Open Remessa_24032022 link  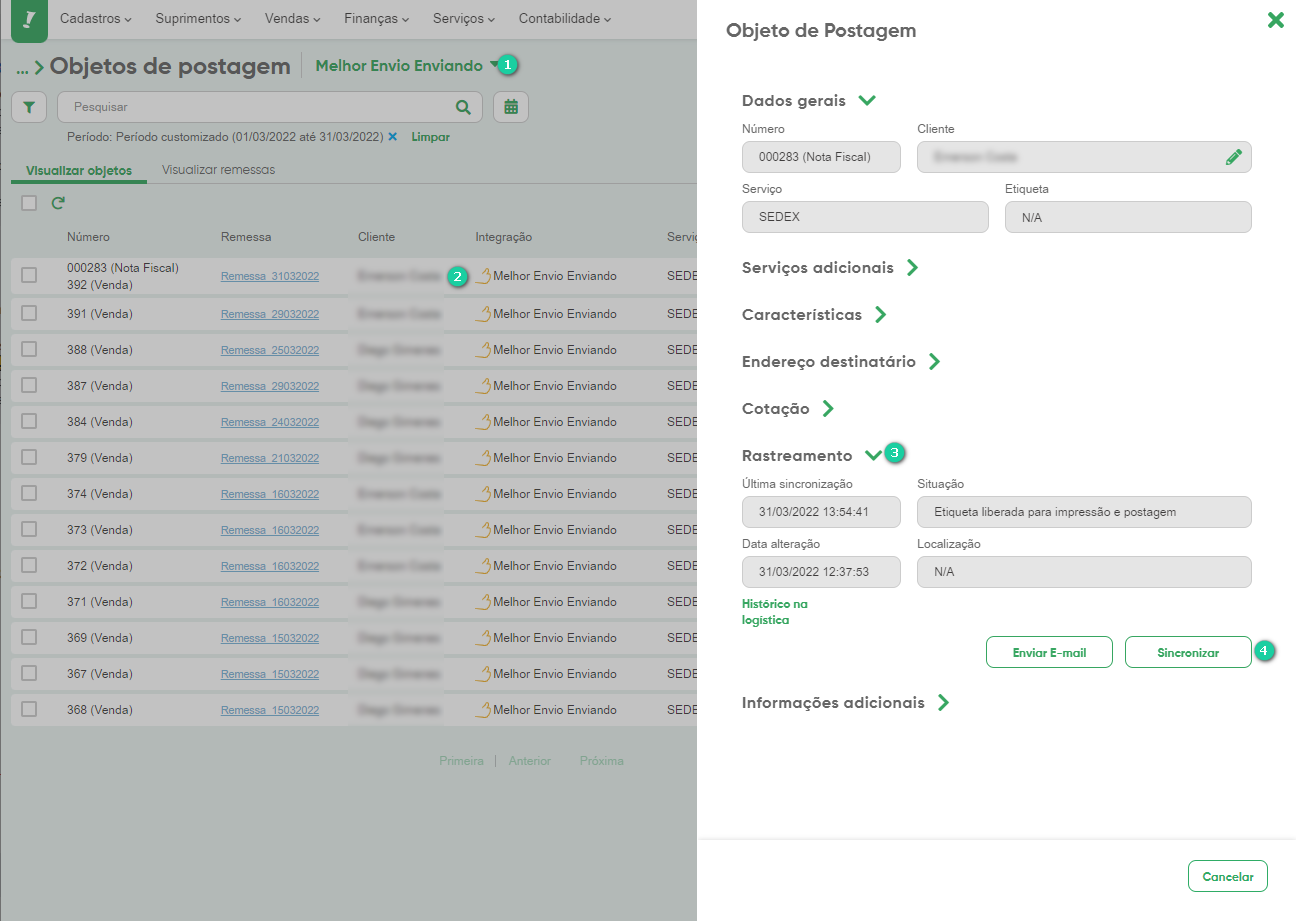point(270,422)
